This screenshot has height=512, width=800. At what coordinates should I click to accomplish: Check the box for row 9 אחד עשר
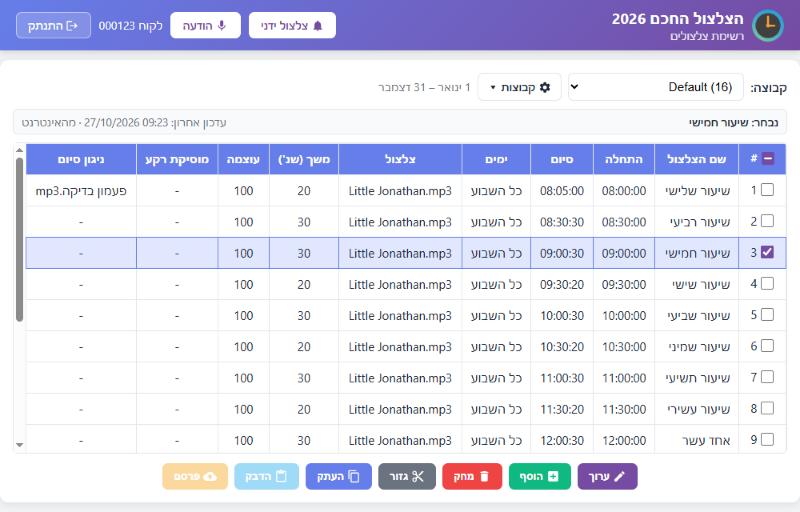pyautogui.click(x=767, y=439)
